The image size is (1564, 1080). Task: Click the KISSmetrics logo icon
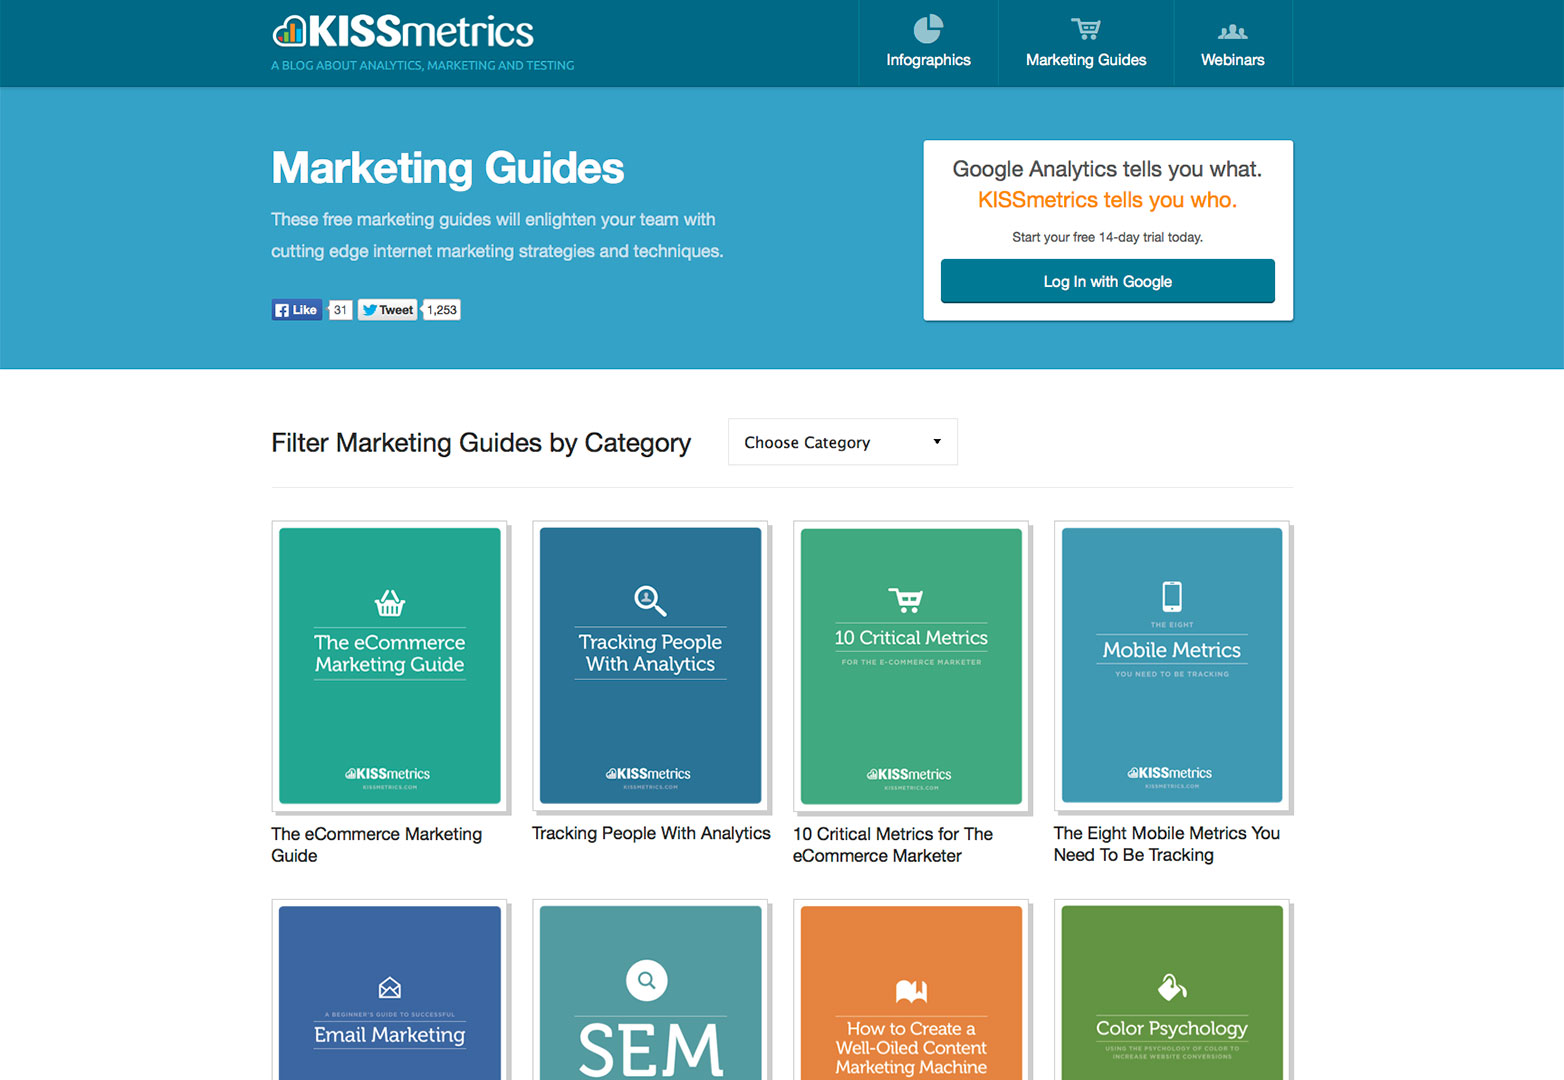pyautogui.click(x=289, y=32)
